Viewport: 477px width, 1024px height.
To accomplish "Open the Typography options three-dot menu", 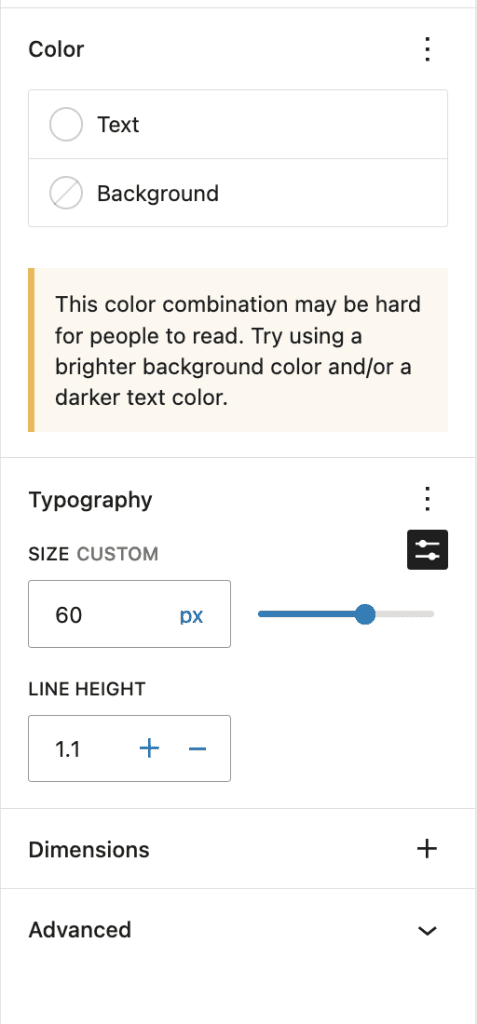I will click(x=427, y=499).
